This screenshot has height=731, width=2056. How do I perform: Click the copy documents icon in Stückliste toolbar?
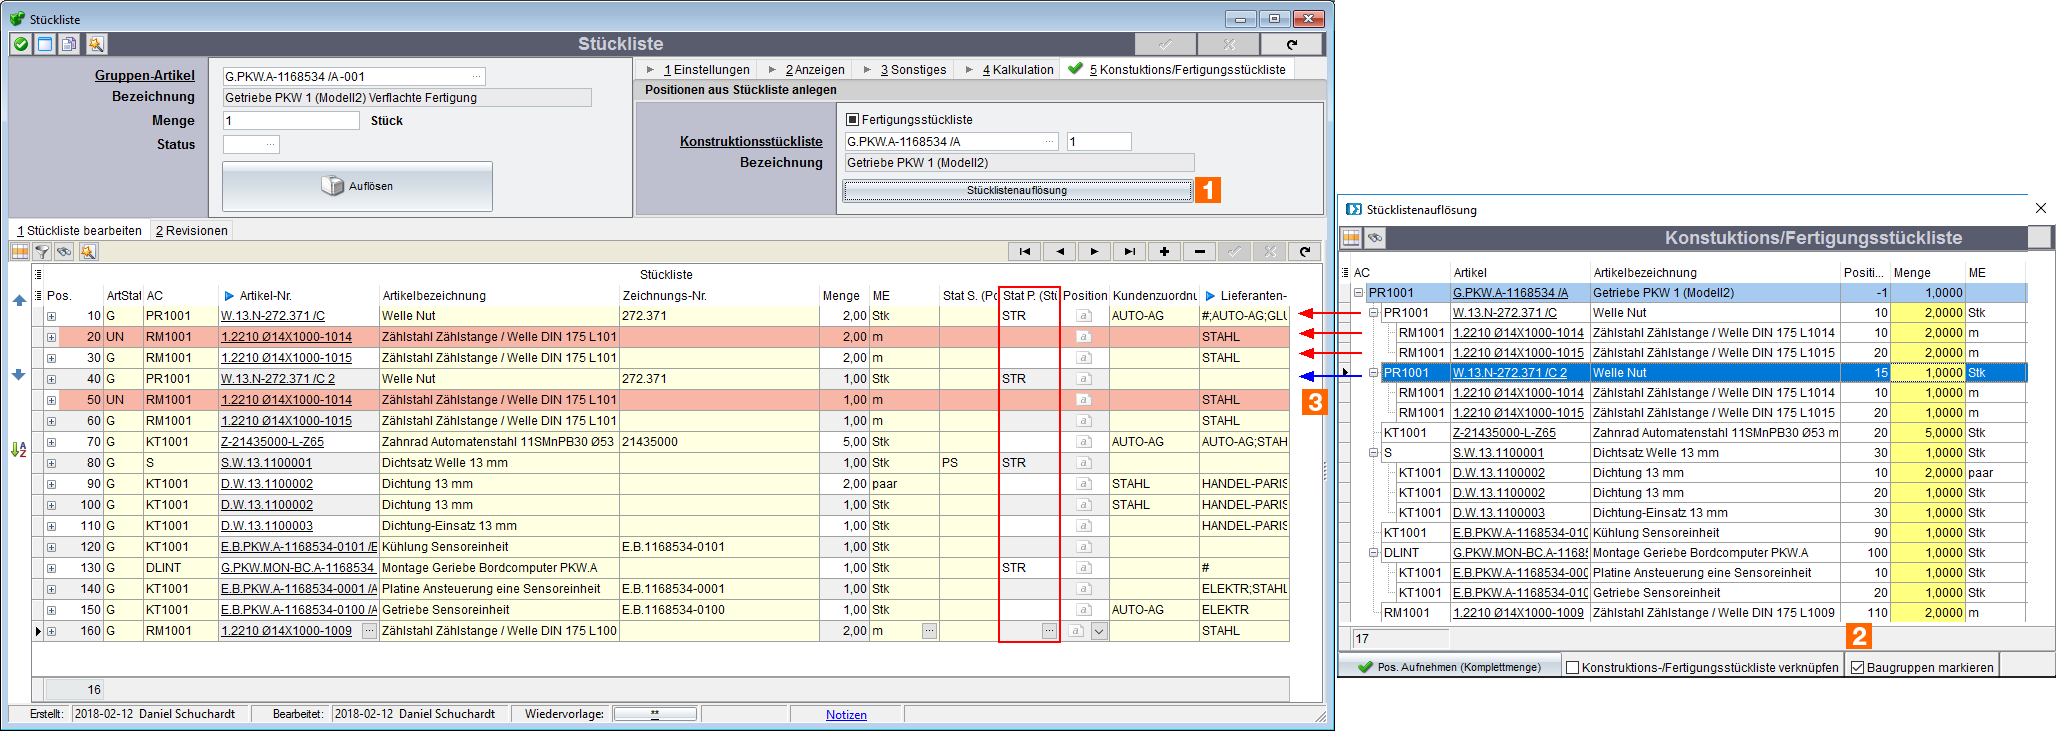tap(69, 44)
